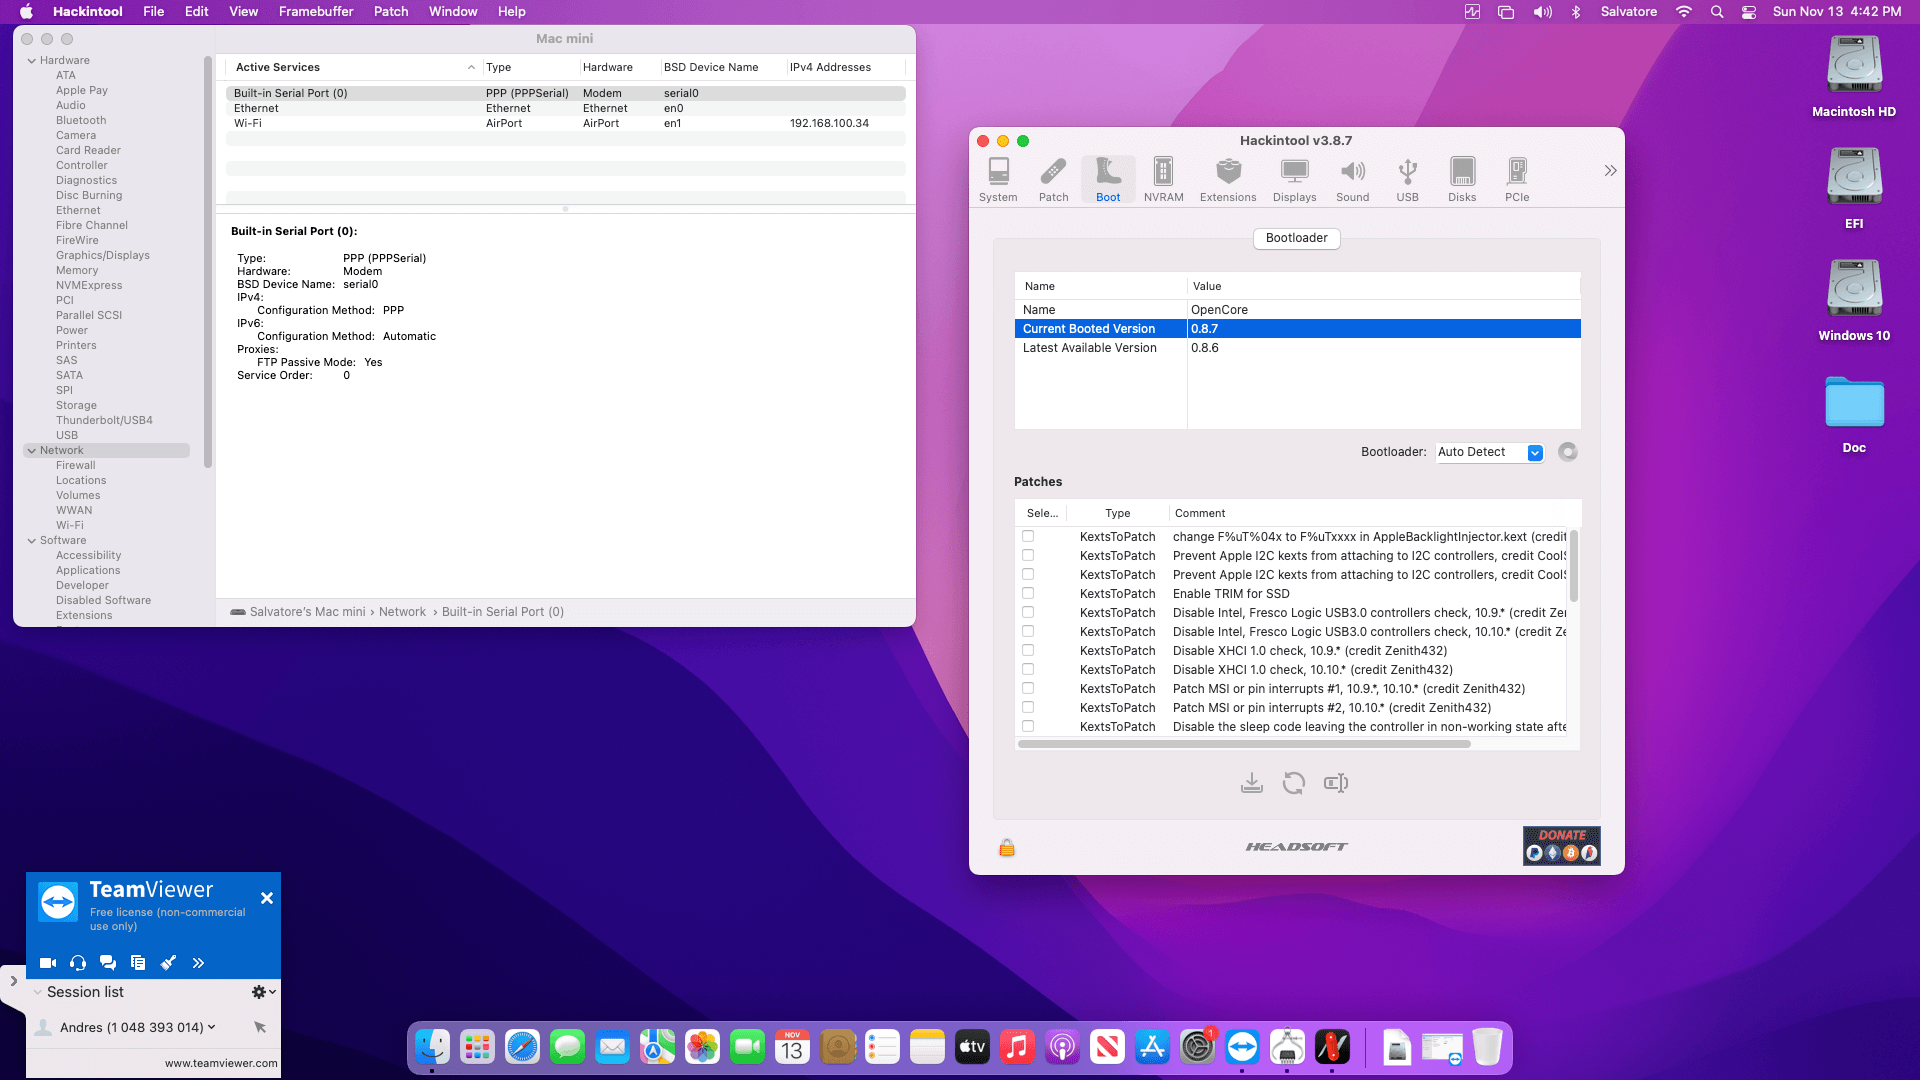Expand Andres session options chevron
This screenshot has width=1920, height=1080.
pos(211,1027)
